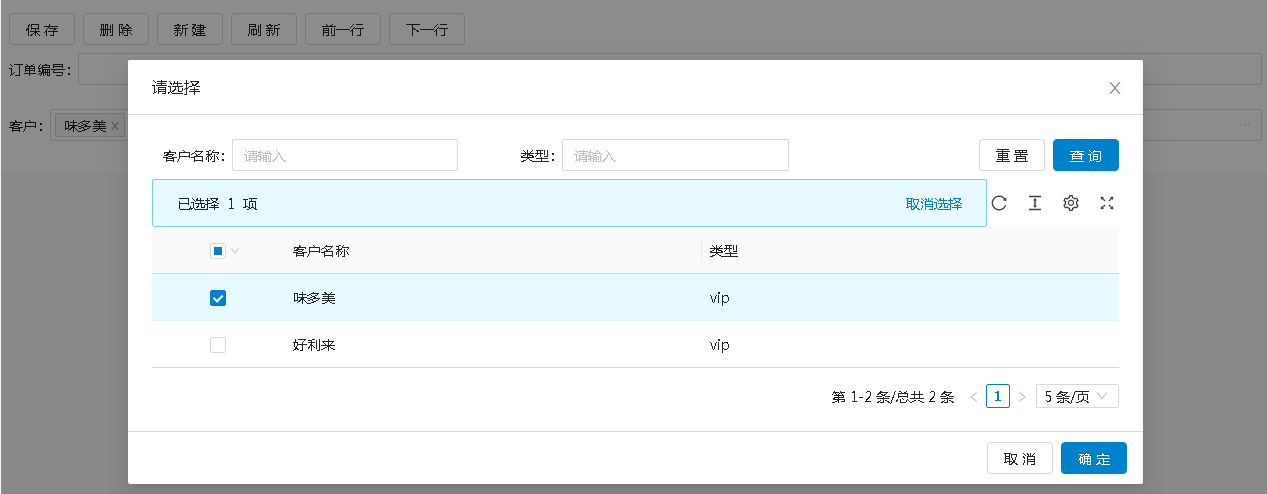Screen dimensions: 1267x494
Task: Open the 5 条/页 page size dropdown
Action: click(x=1077, y=397)
